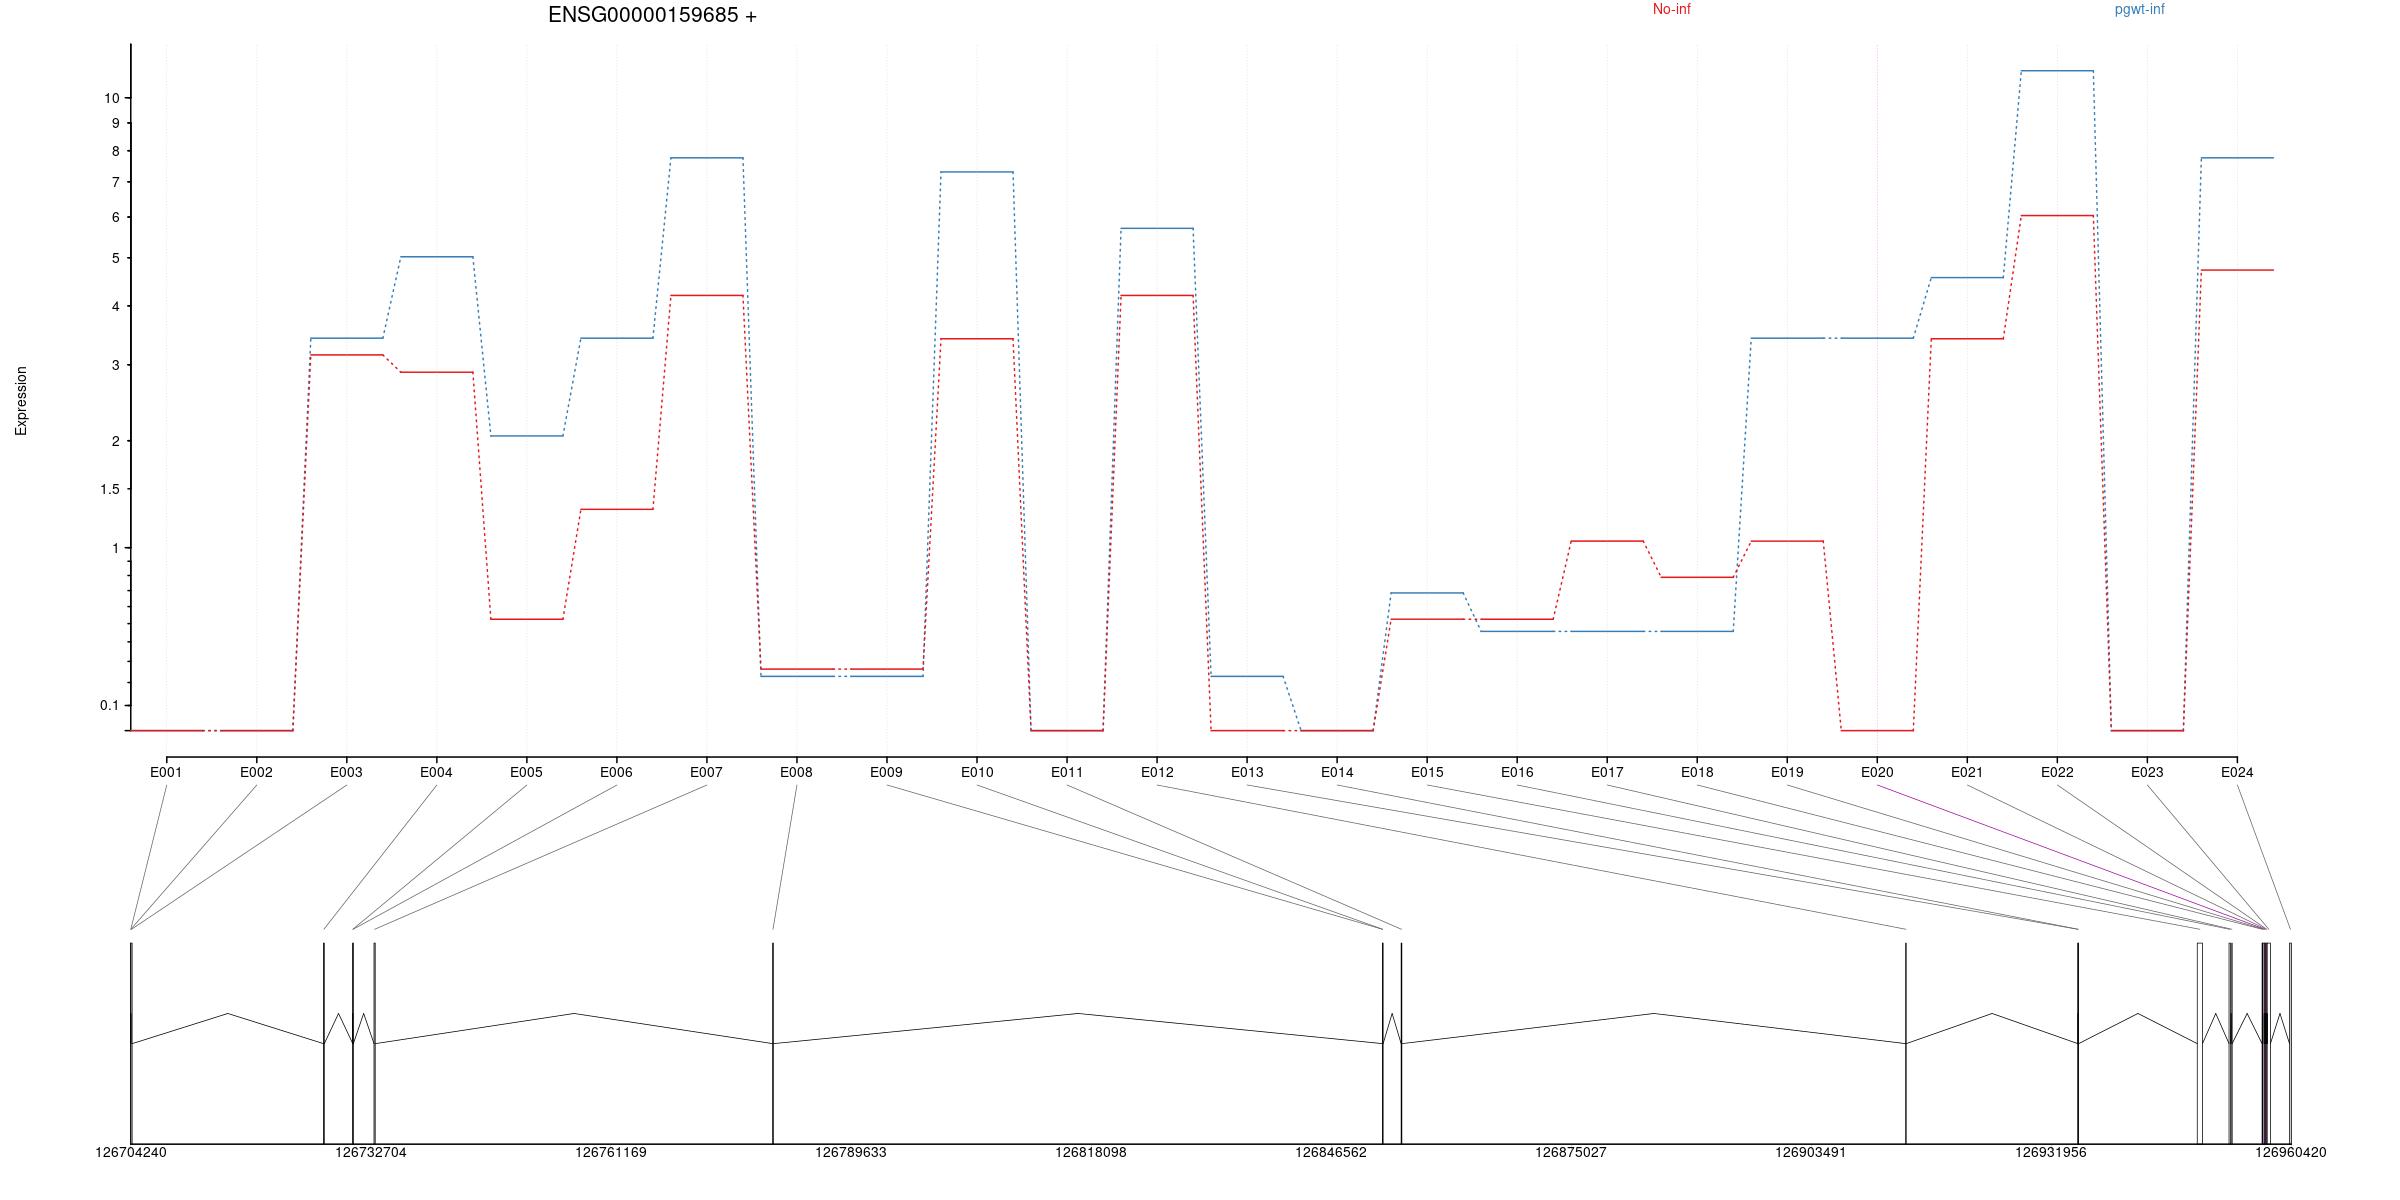Select the pgwt-inf legend label

tap(2139, 10)
